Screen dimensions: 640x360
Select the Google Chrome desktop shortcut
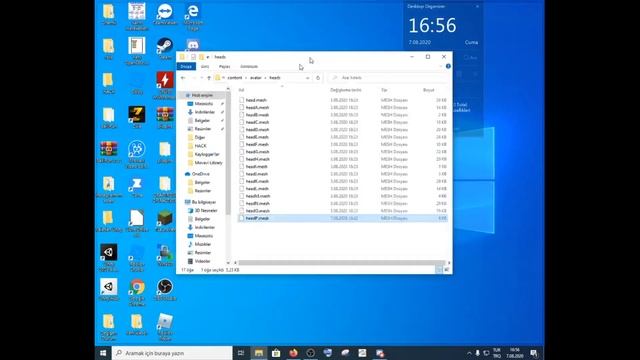pyautogui.click(x=137, y=293)
